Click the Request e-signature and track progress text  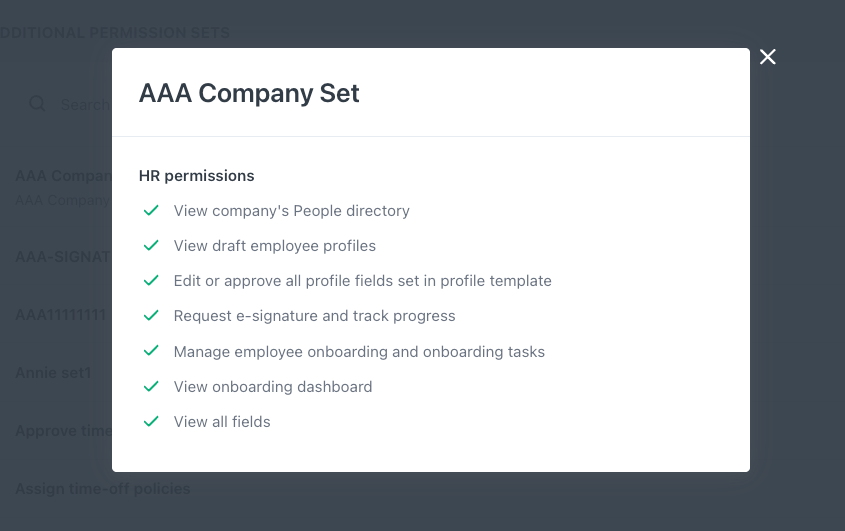coord(314,316)
